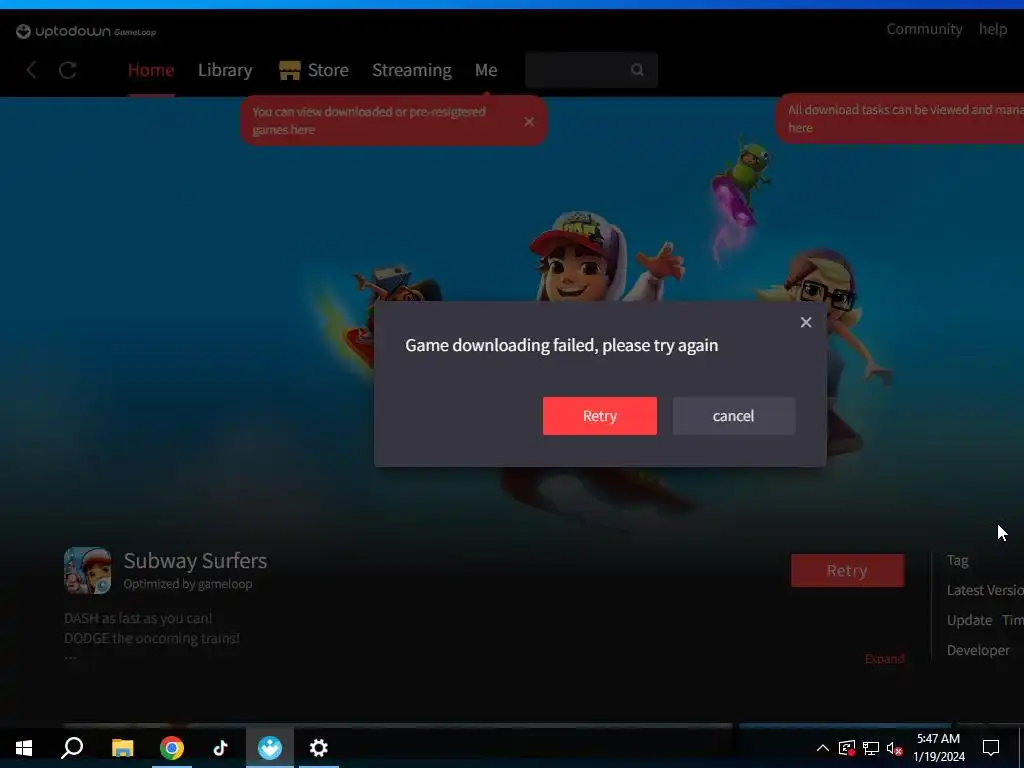Click the back arrow icon
Image resolution: width=1024 pixels, height=768 pixels.
(31, 70)
